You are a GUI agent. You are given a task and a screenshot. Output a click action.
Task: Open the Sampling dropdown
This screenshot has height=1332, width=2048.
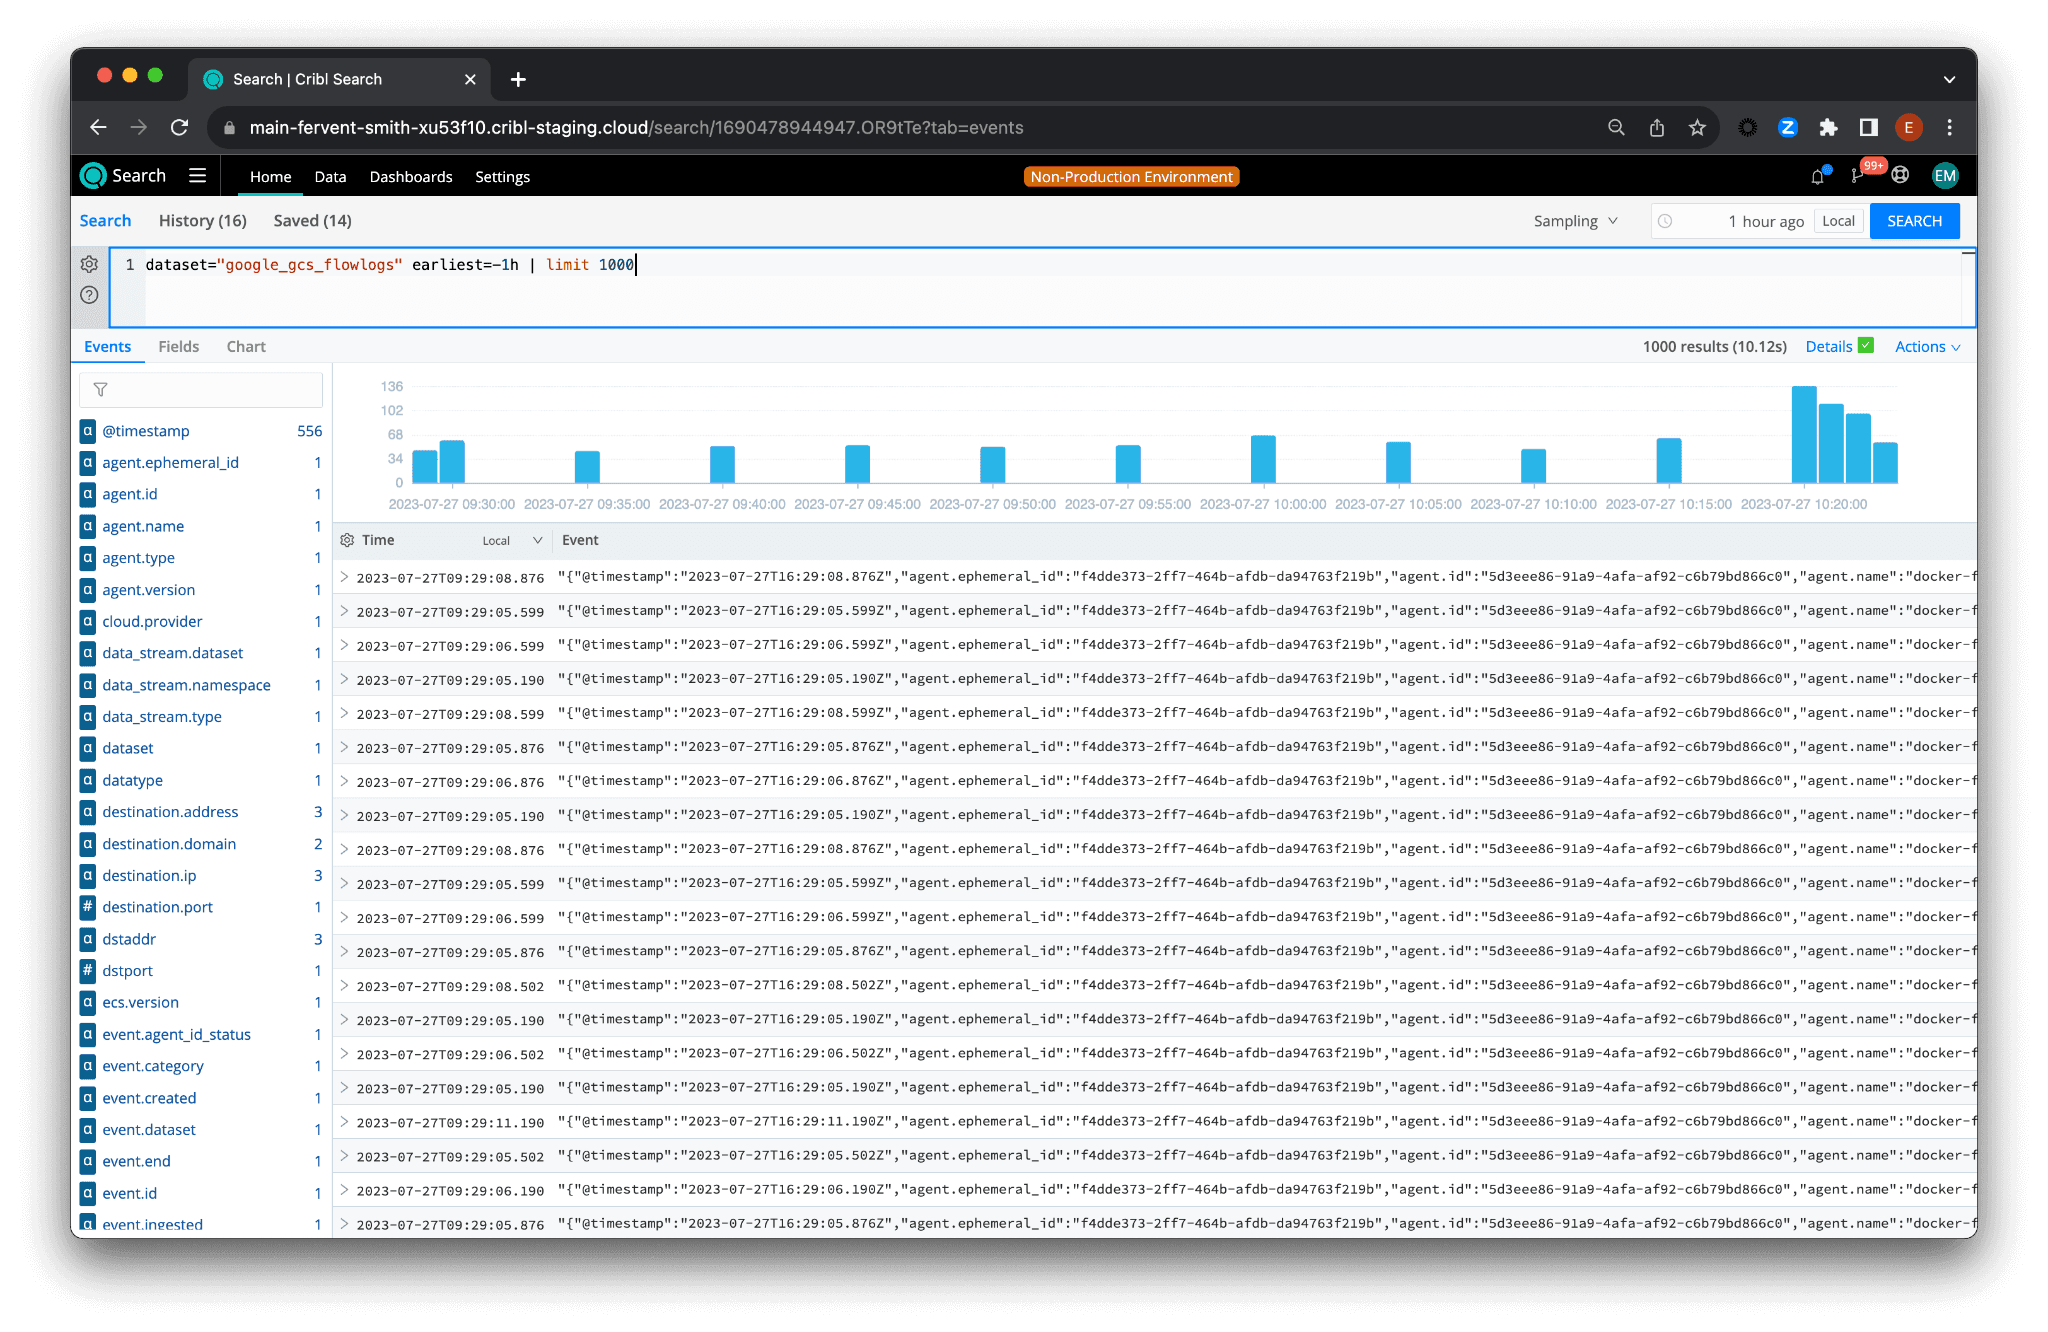pos(1575,221)
